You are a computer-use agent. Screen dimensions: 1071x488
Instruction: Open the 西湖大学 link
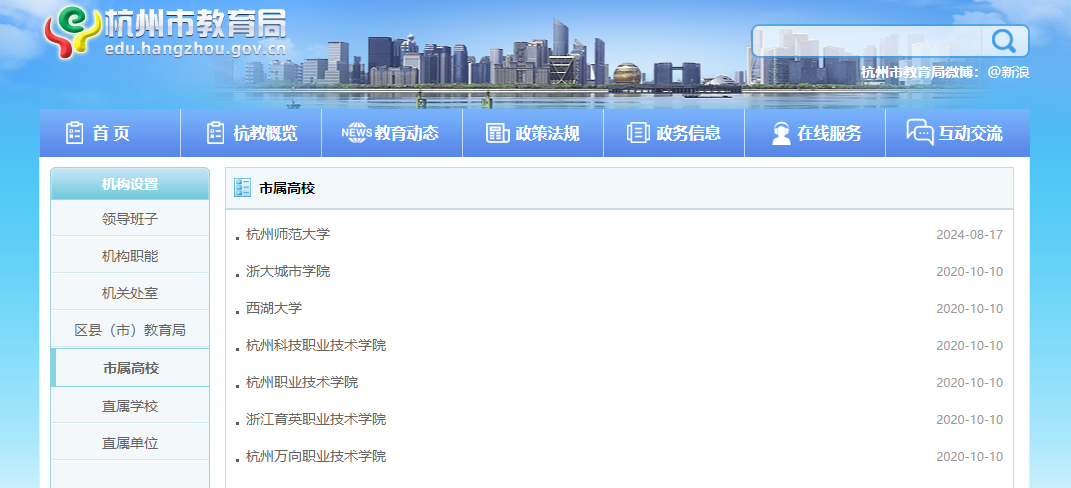(274, 308)
